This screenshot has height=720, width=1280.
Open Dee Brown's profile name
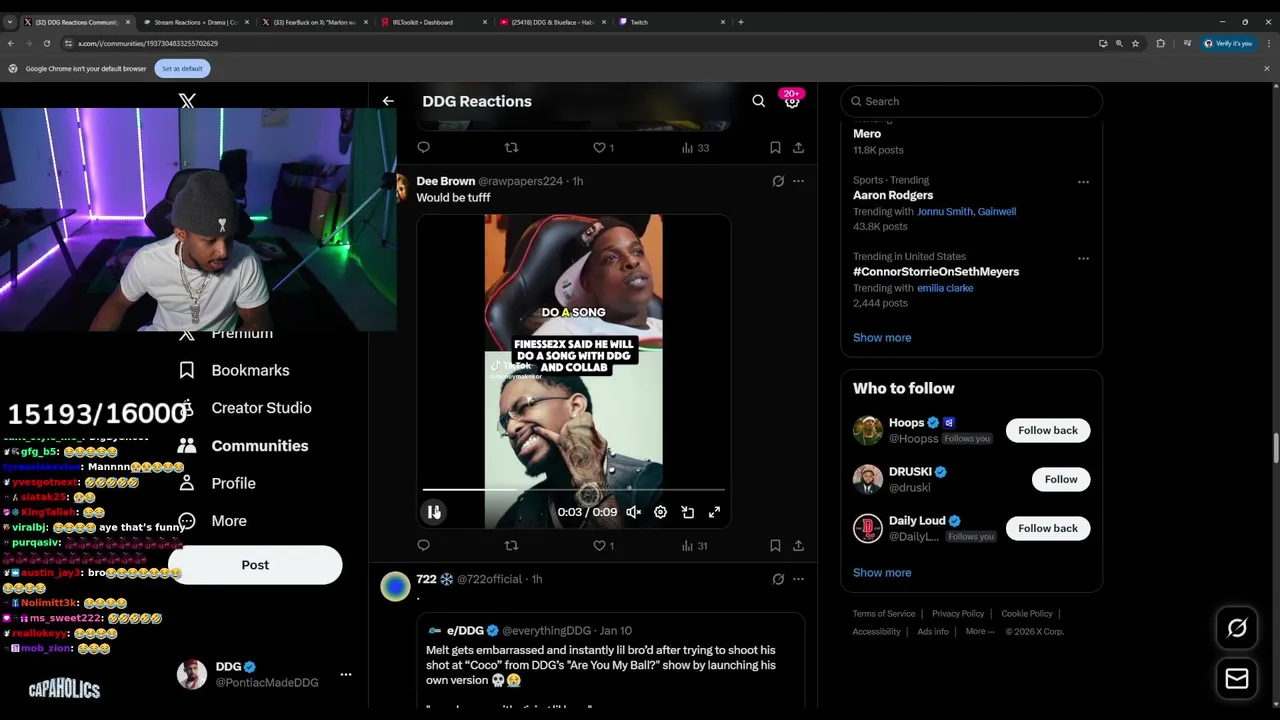(446, 181)
